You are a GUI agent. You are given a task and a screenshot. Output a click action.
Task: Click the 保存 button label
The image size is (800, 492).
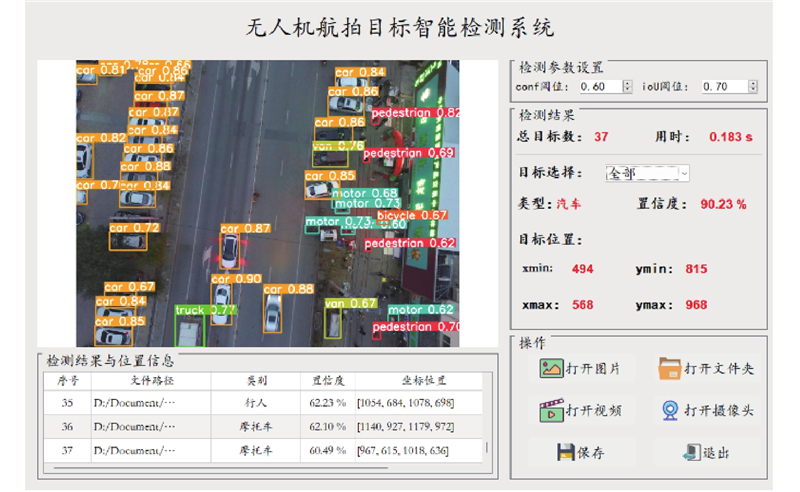(x=590, y=452)
